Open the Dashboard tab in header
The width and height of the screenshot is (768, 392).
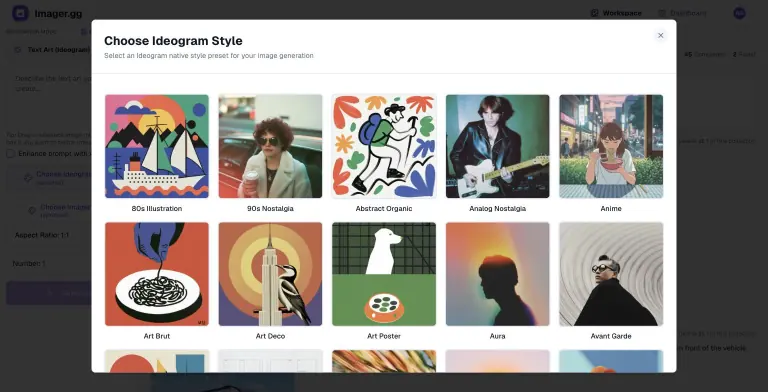coord(682,13)
